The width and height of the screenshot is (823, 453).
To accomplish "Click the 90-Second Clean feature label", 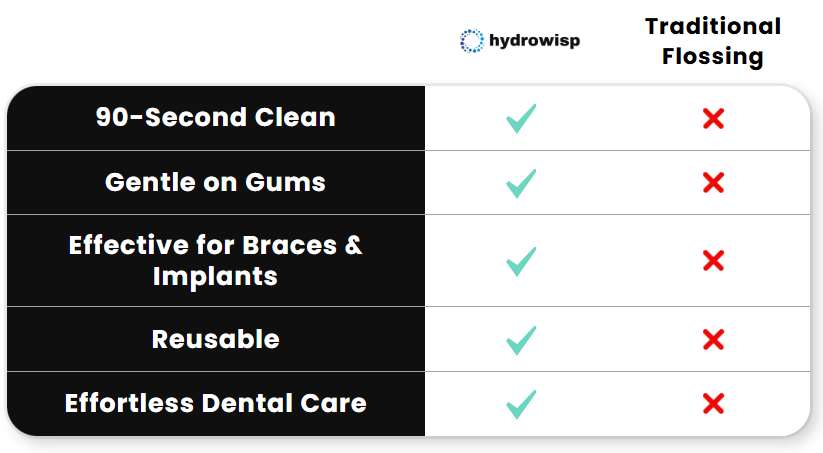I will [215, 117].
